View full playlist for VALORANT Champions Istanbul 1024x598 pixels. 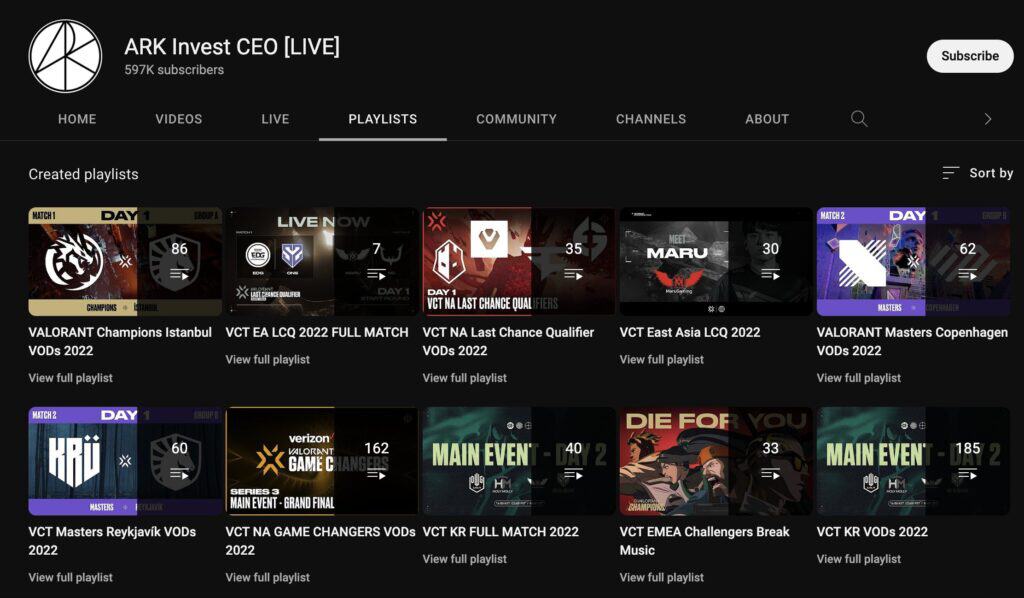coord(71,378)
